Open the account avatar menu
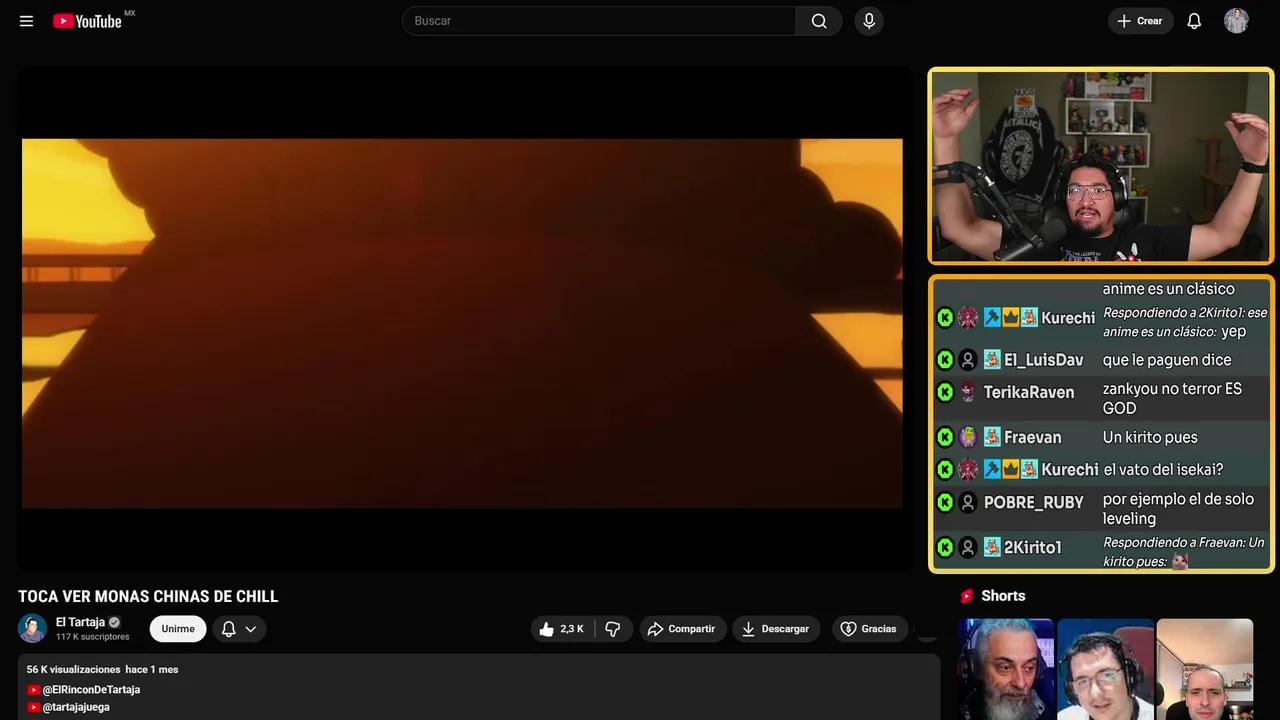1280x720 pixels. coord(1236,21)
